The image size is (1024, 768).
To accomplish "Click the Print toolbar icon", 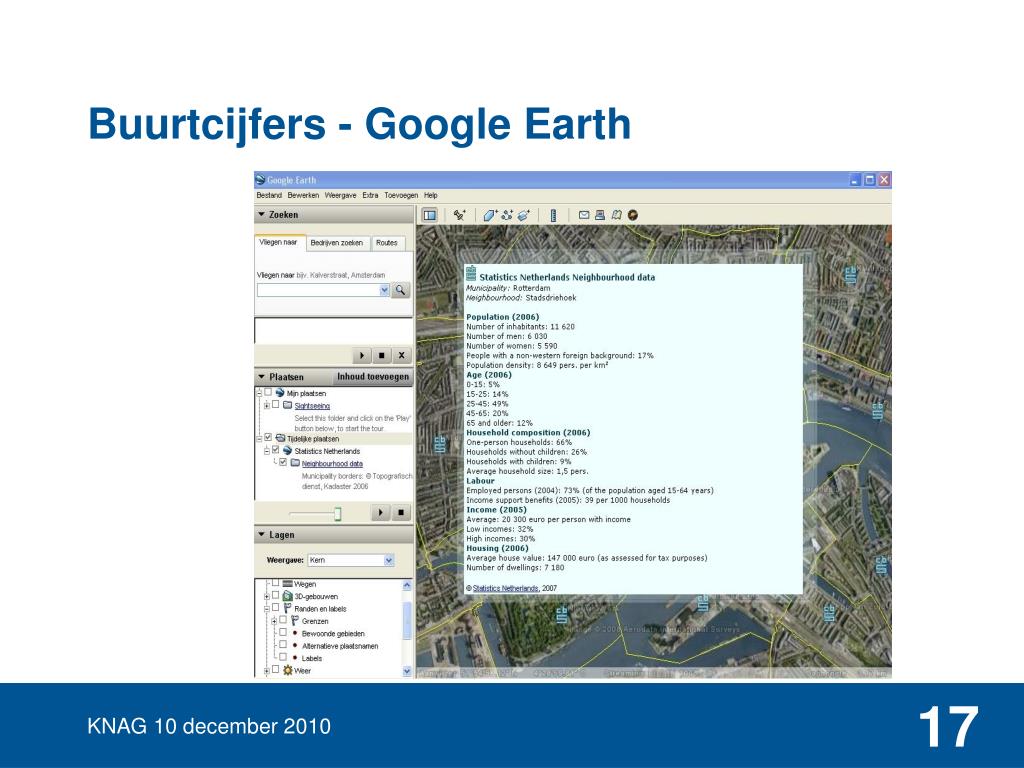I will coord(600,215).
